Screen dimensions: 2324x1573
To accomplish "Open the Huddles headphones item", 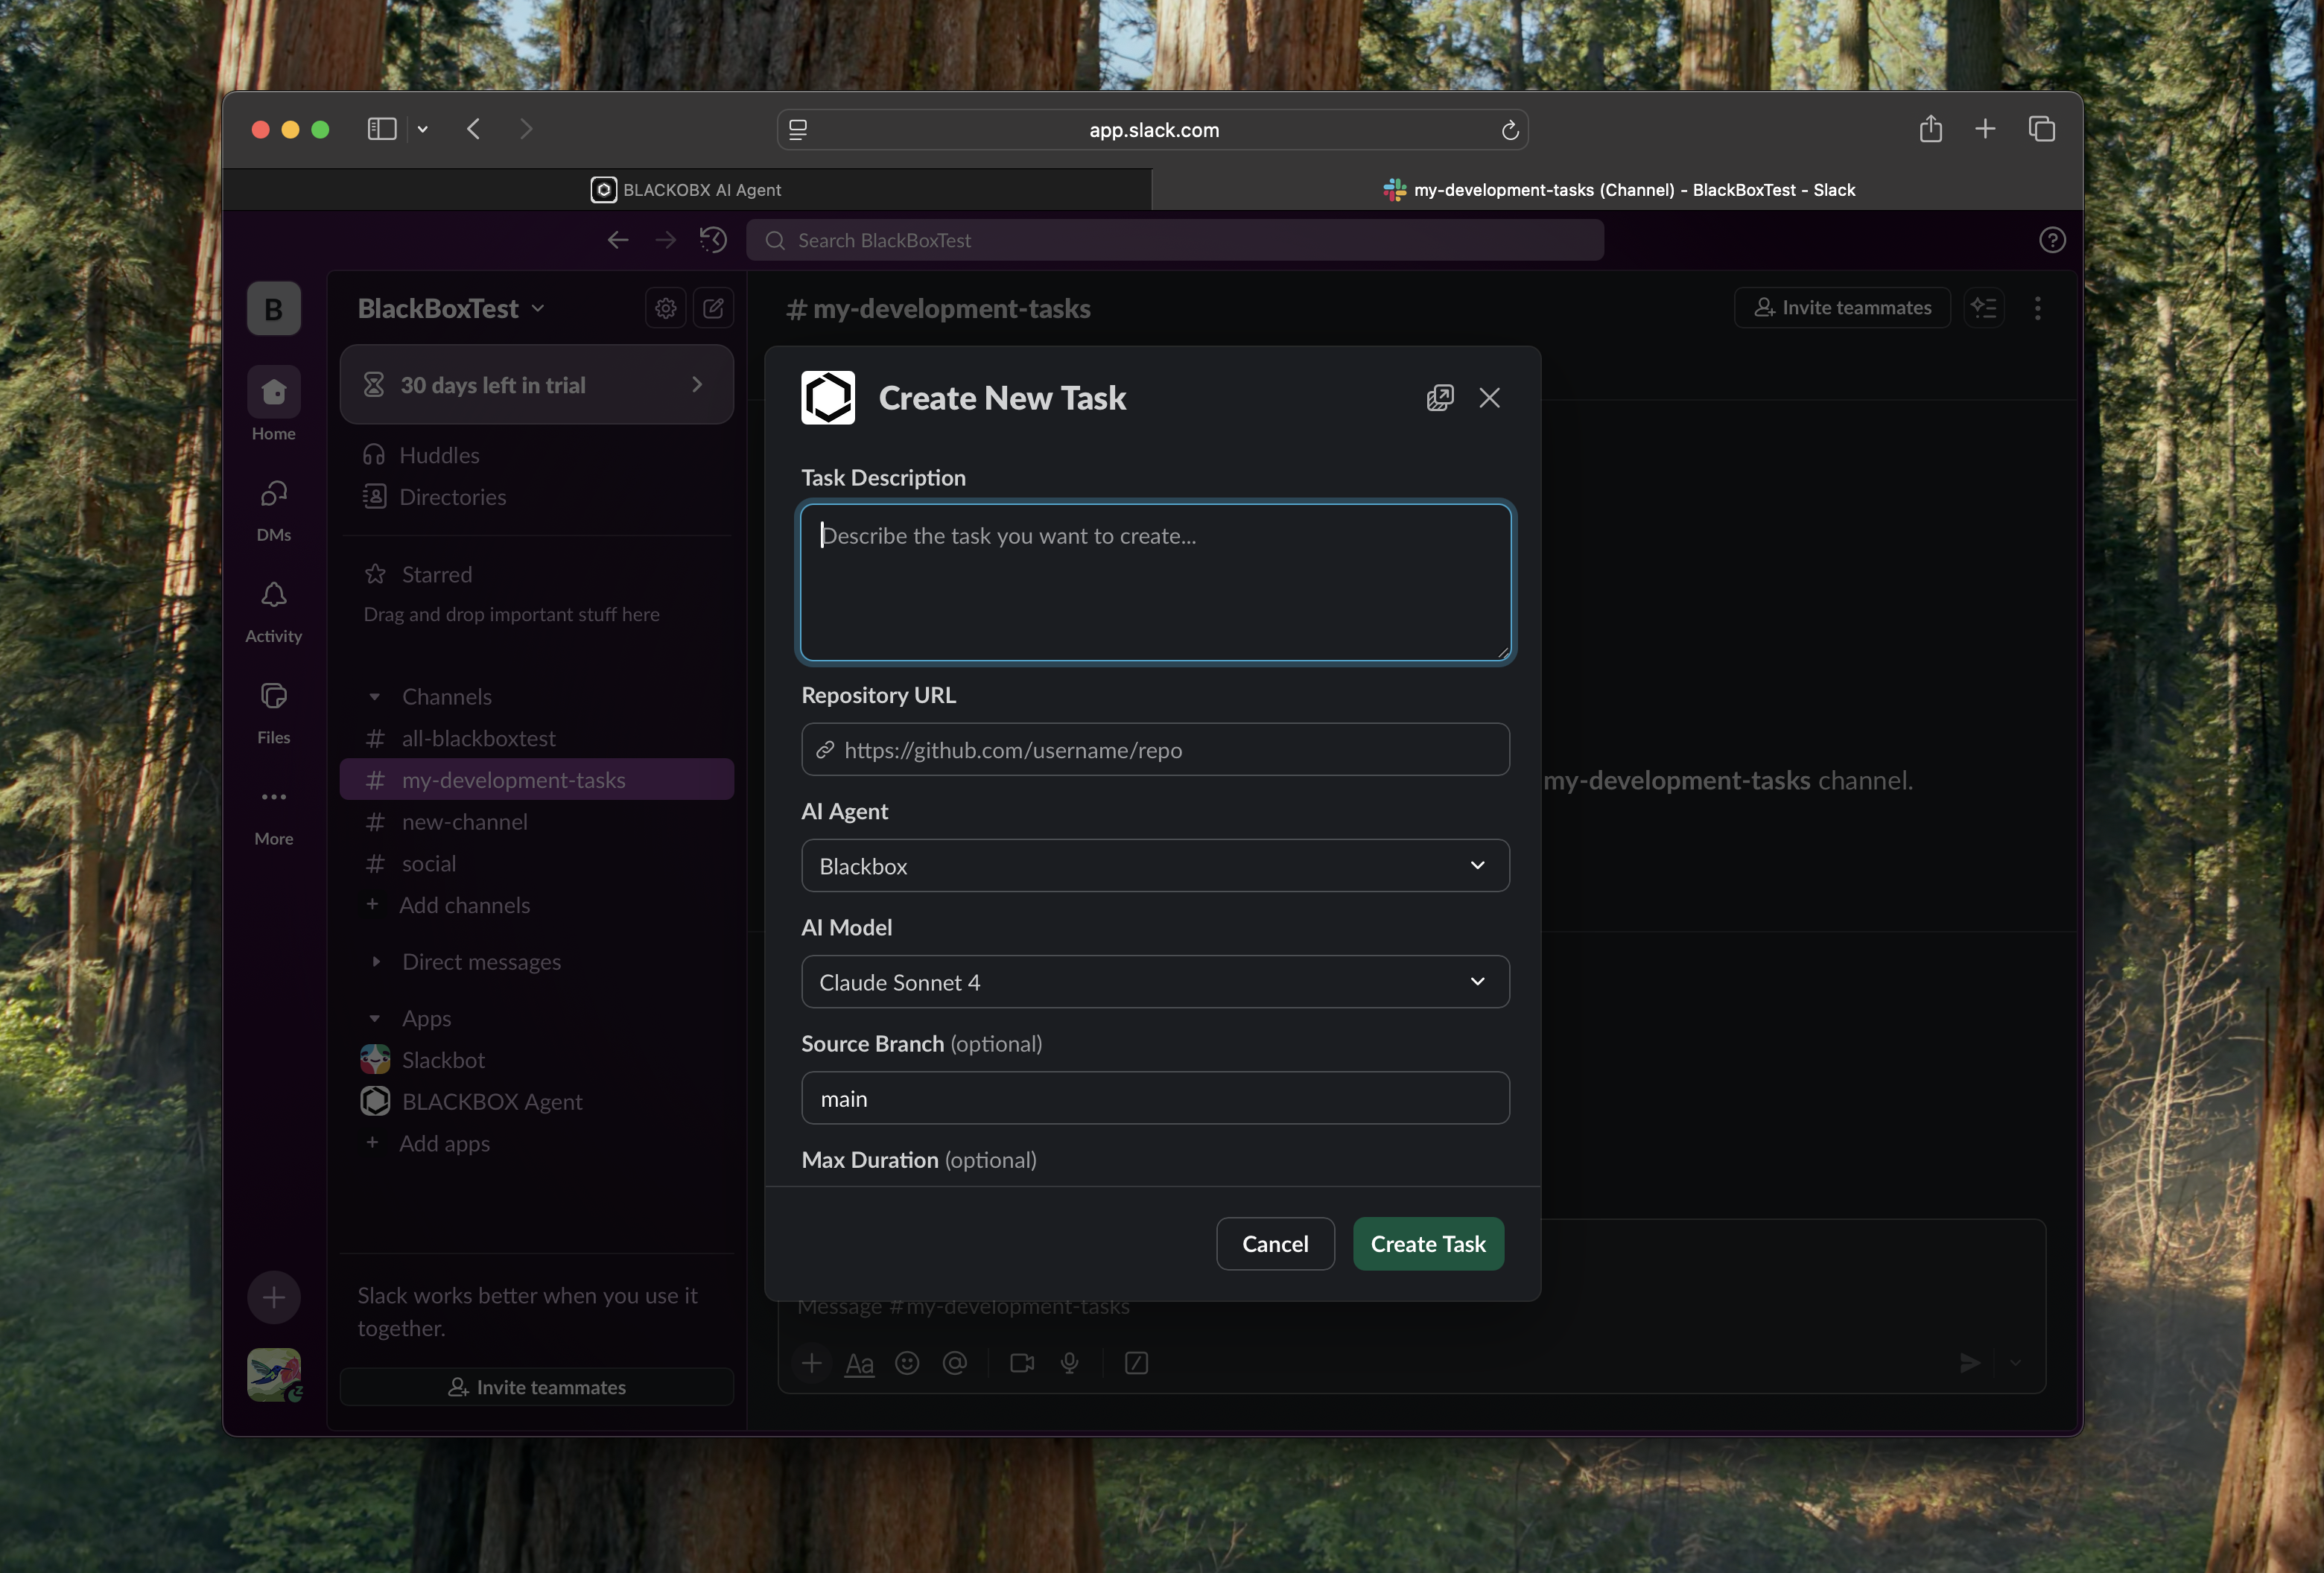I will coord(438,455).
